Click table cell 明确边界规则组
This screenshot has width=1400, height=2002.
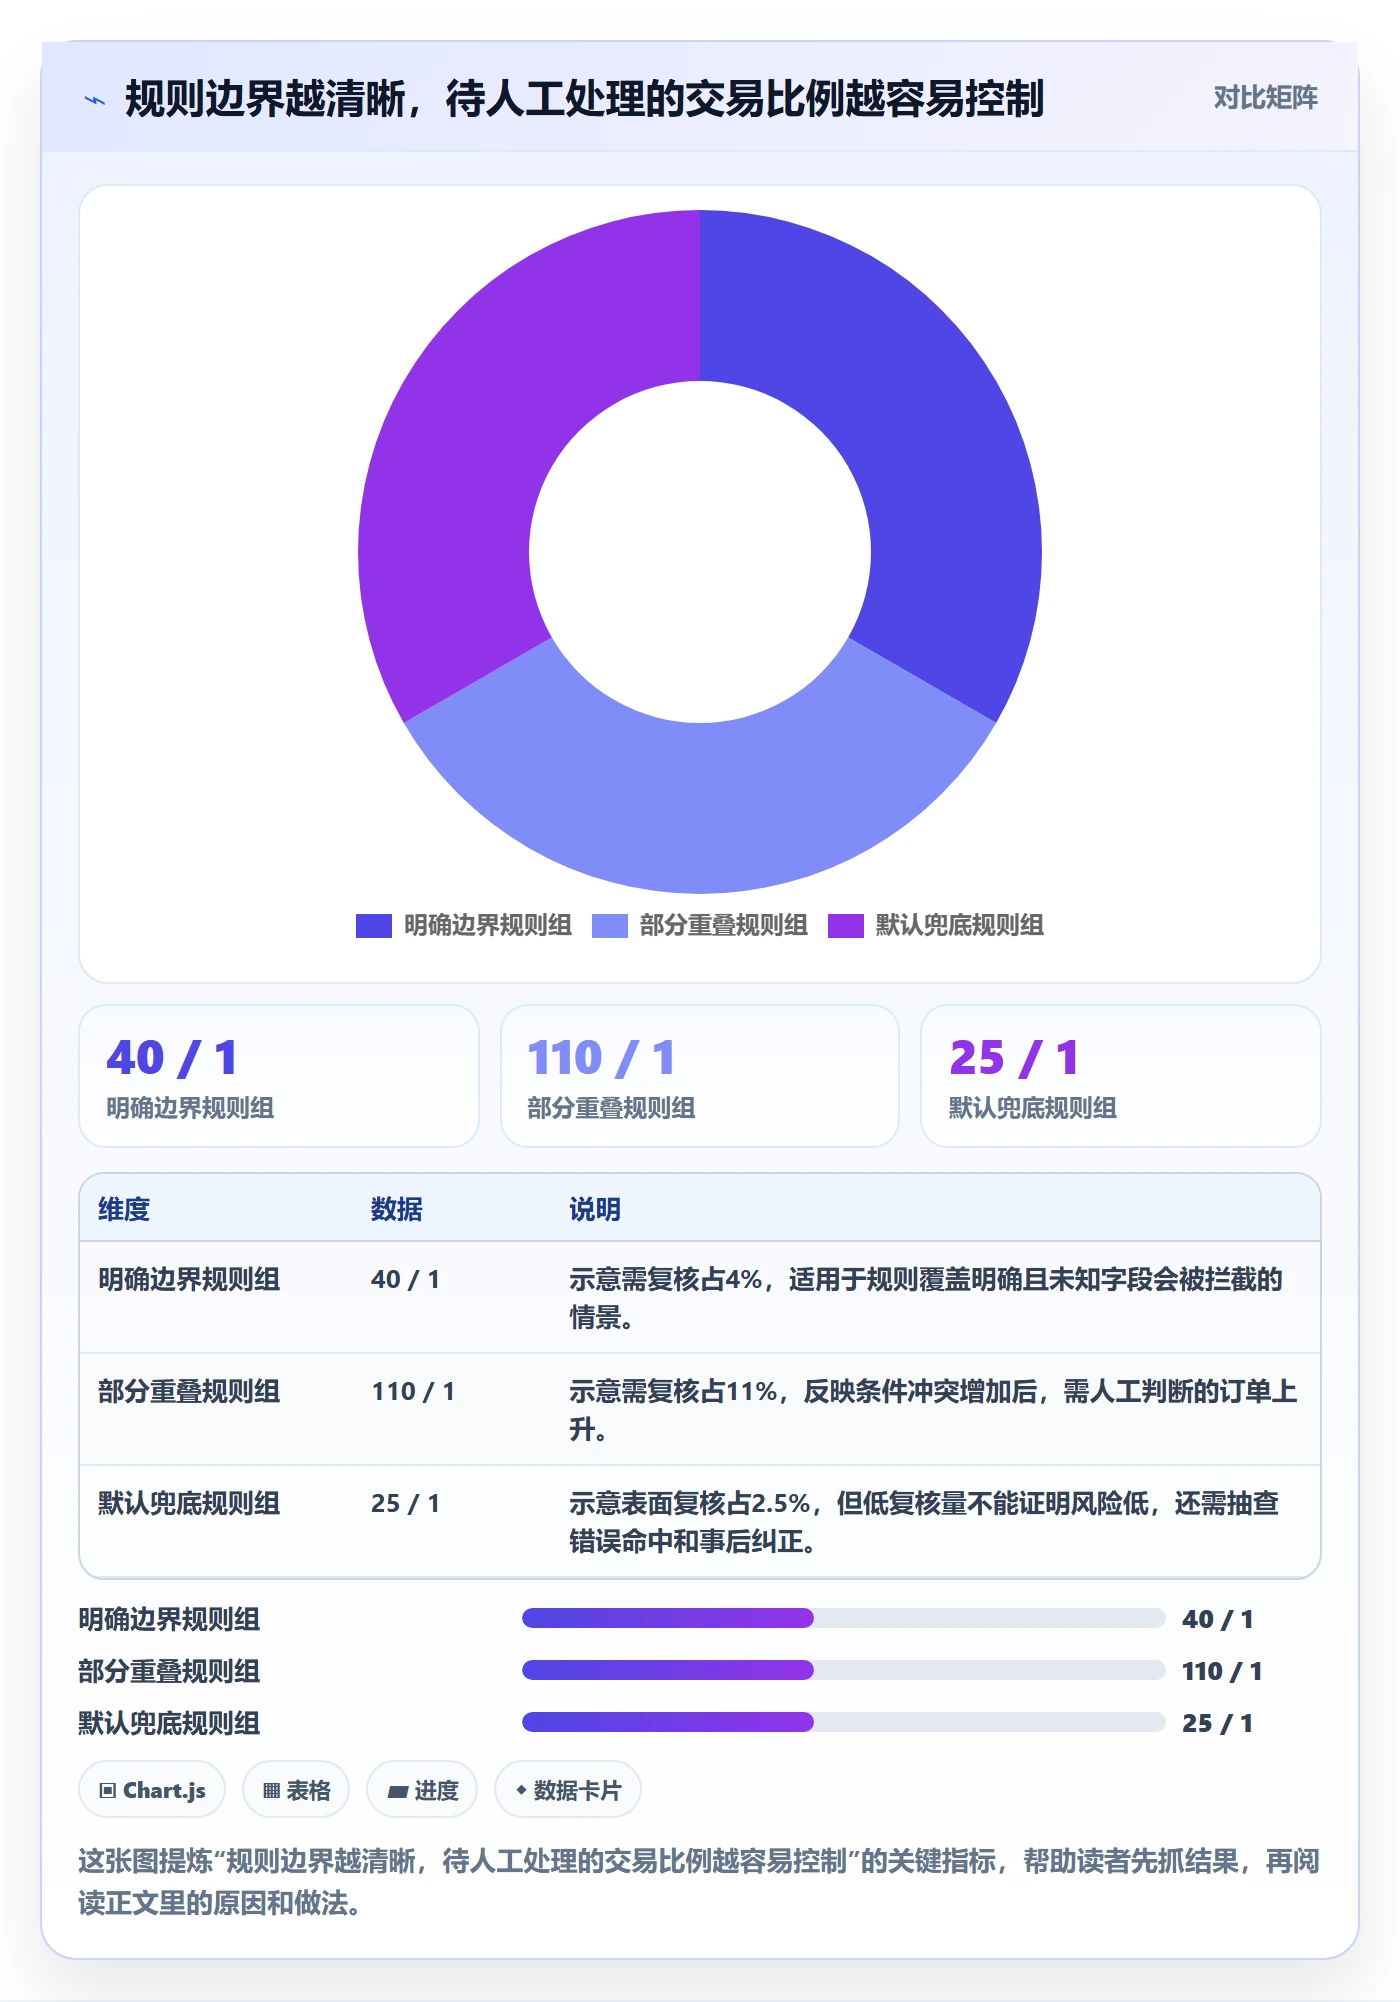coord(189,1280)
